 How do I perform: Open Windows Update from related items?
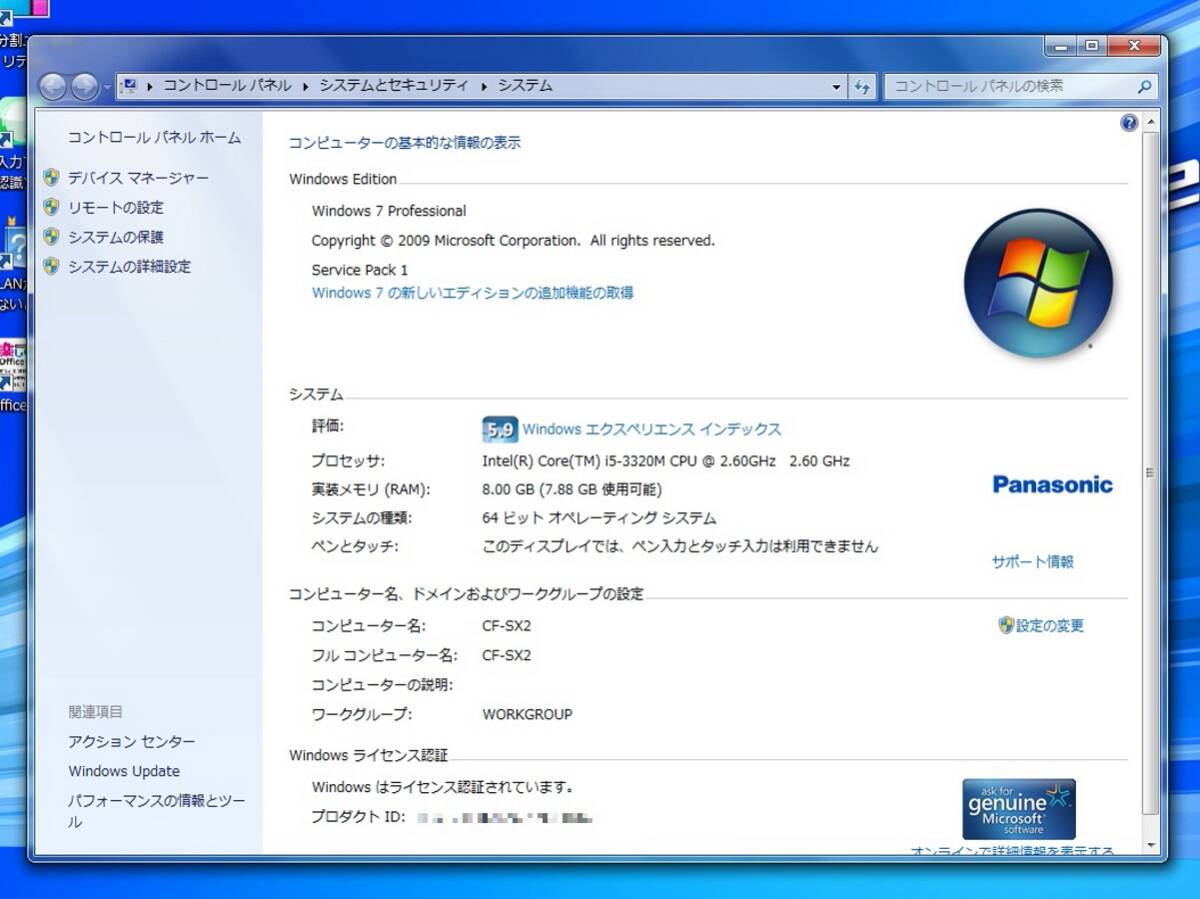pyautogui.click(x=124, y=771)
